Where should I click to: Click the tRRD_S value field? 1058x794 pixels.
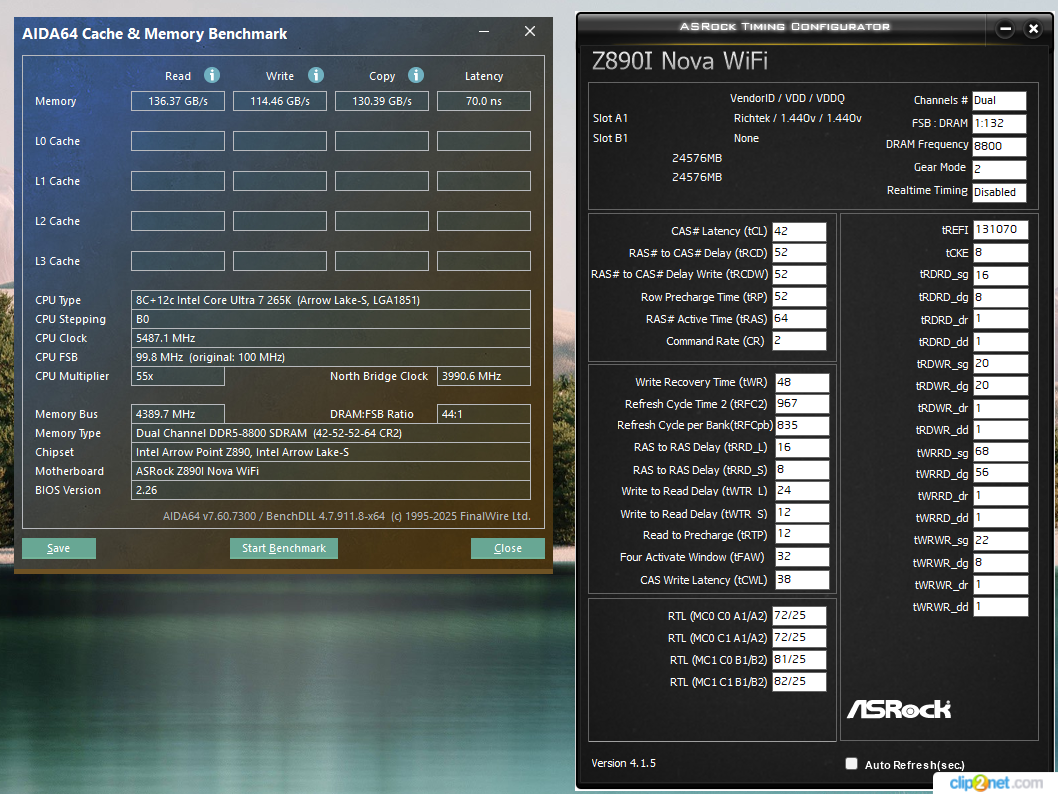pos(802,470)
